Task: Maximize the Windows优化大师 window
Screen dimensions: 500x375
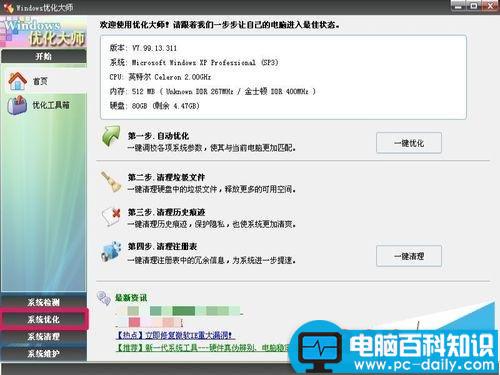Action: coord(474,6)
